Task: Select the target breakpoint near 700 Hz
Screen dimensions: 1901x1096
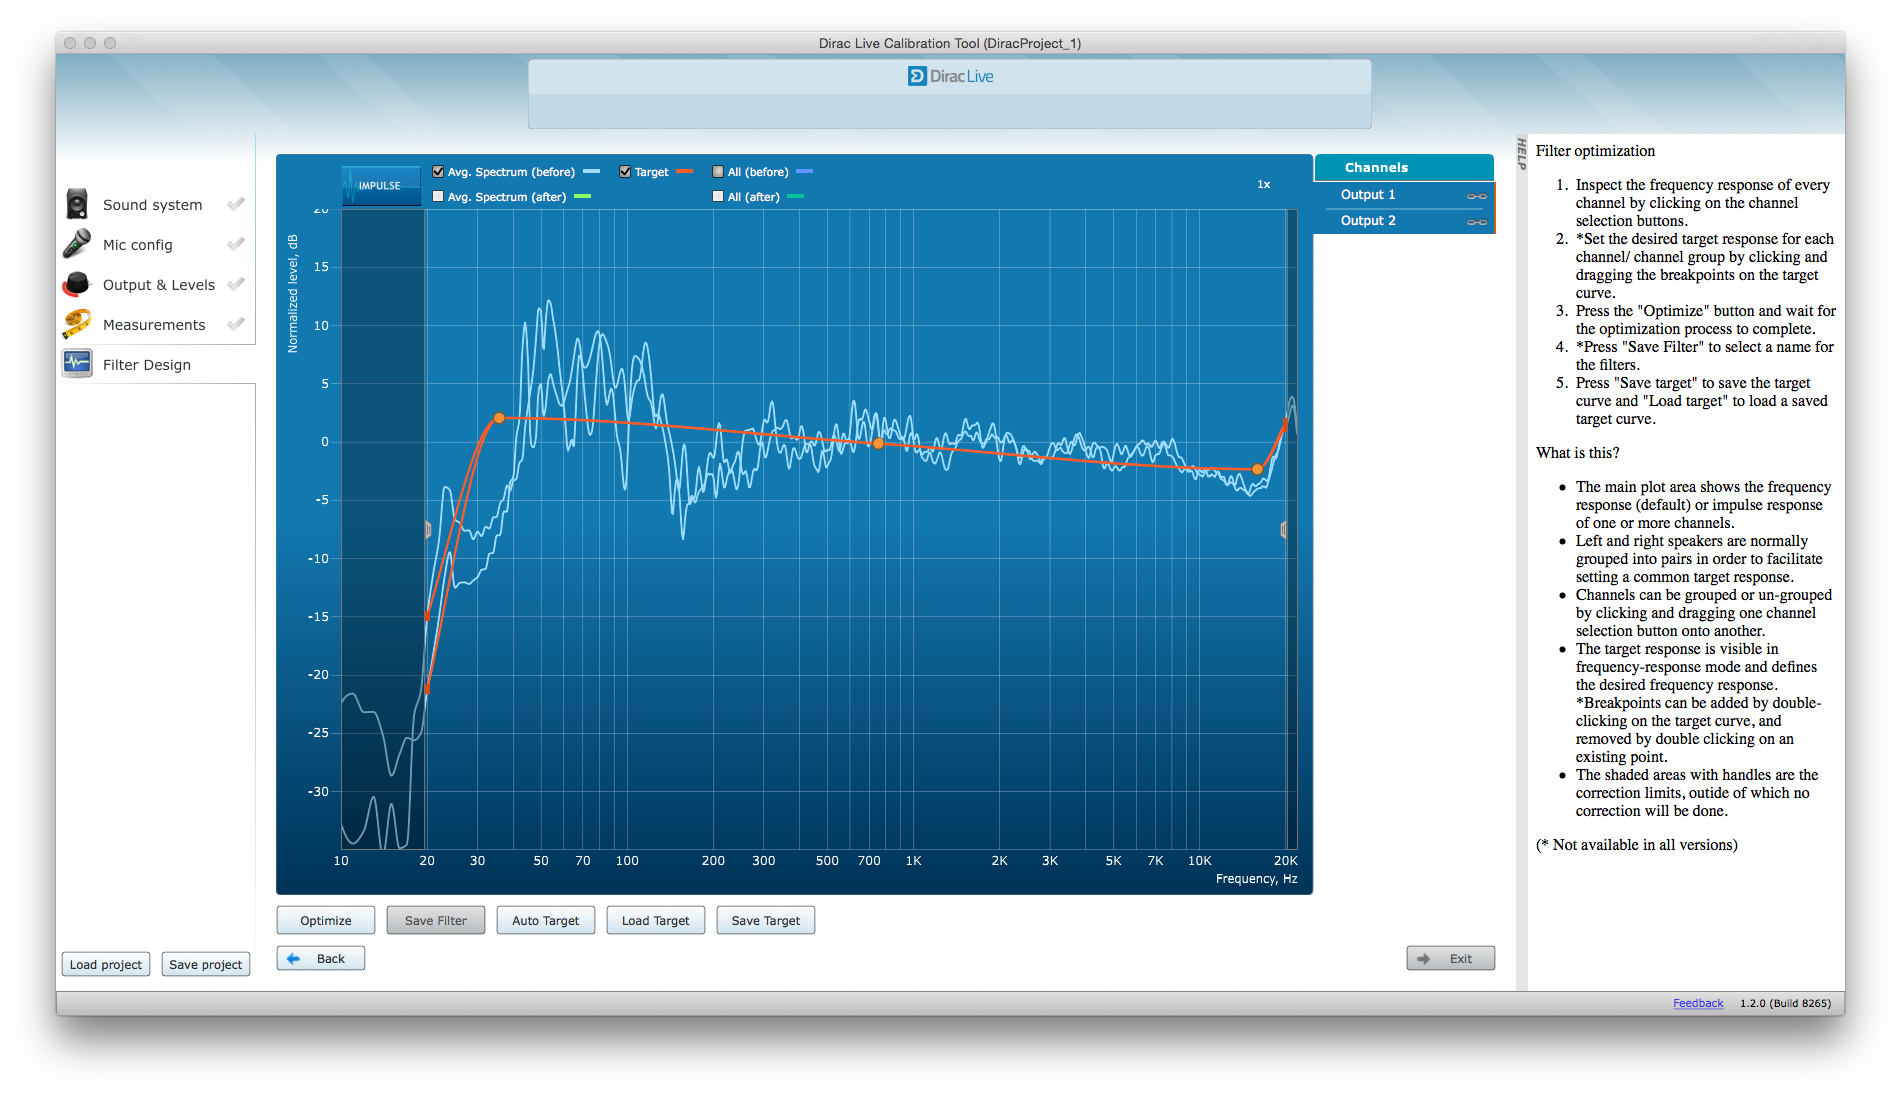Action: click(878, 443)
